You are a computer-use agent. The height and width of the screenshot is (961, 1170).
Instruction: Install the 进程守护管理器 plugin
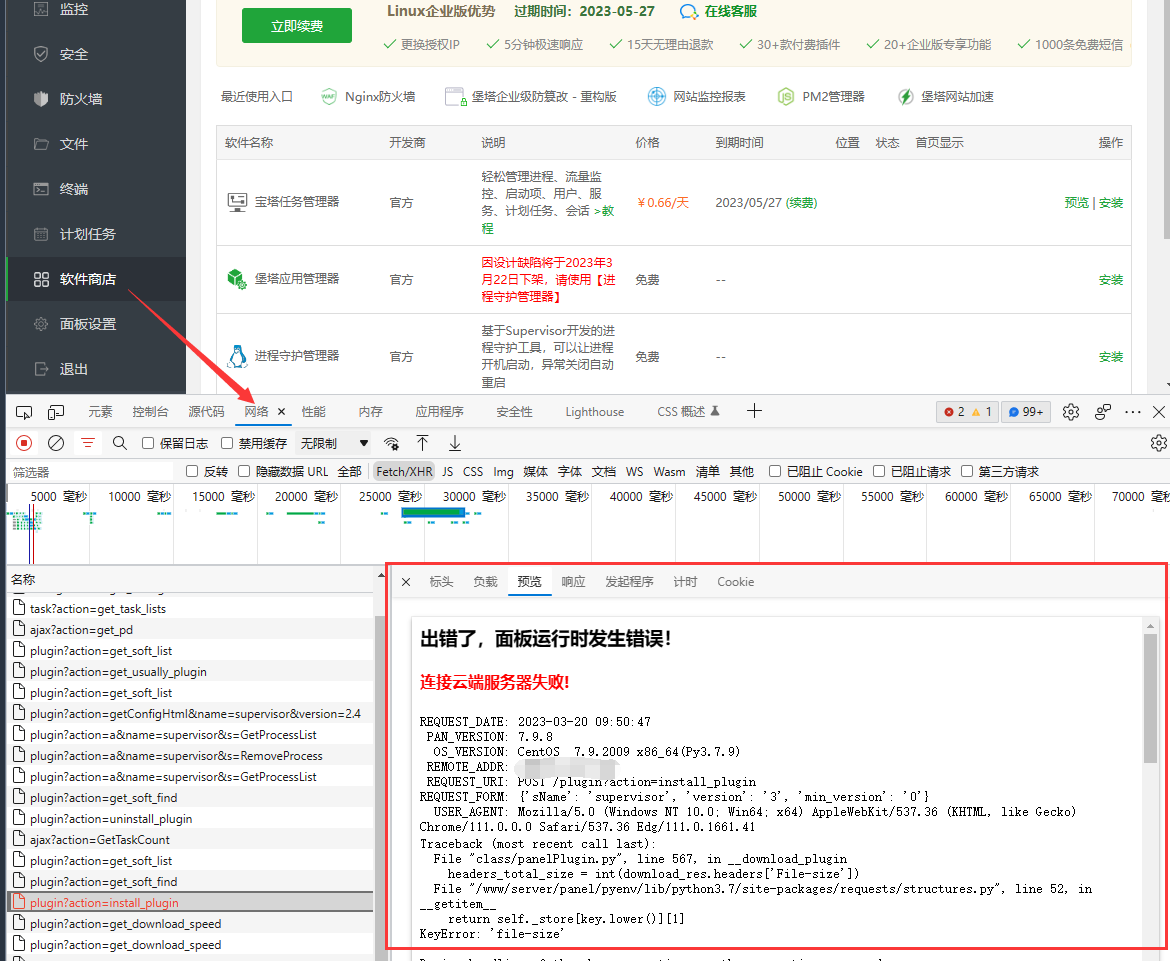1110,355
